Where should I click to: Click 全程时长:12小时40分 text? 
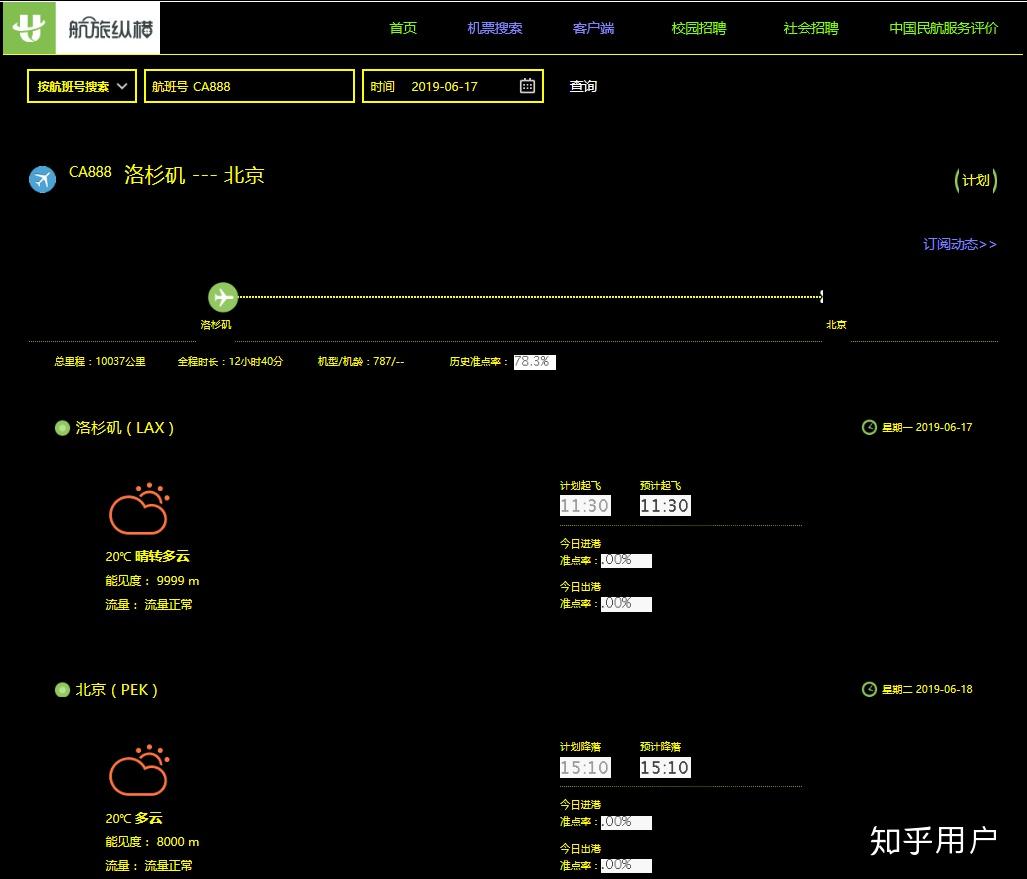click(230, 361)
